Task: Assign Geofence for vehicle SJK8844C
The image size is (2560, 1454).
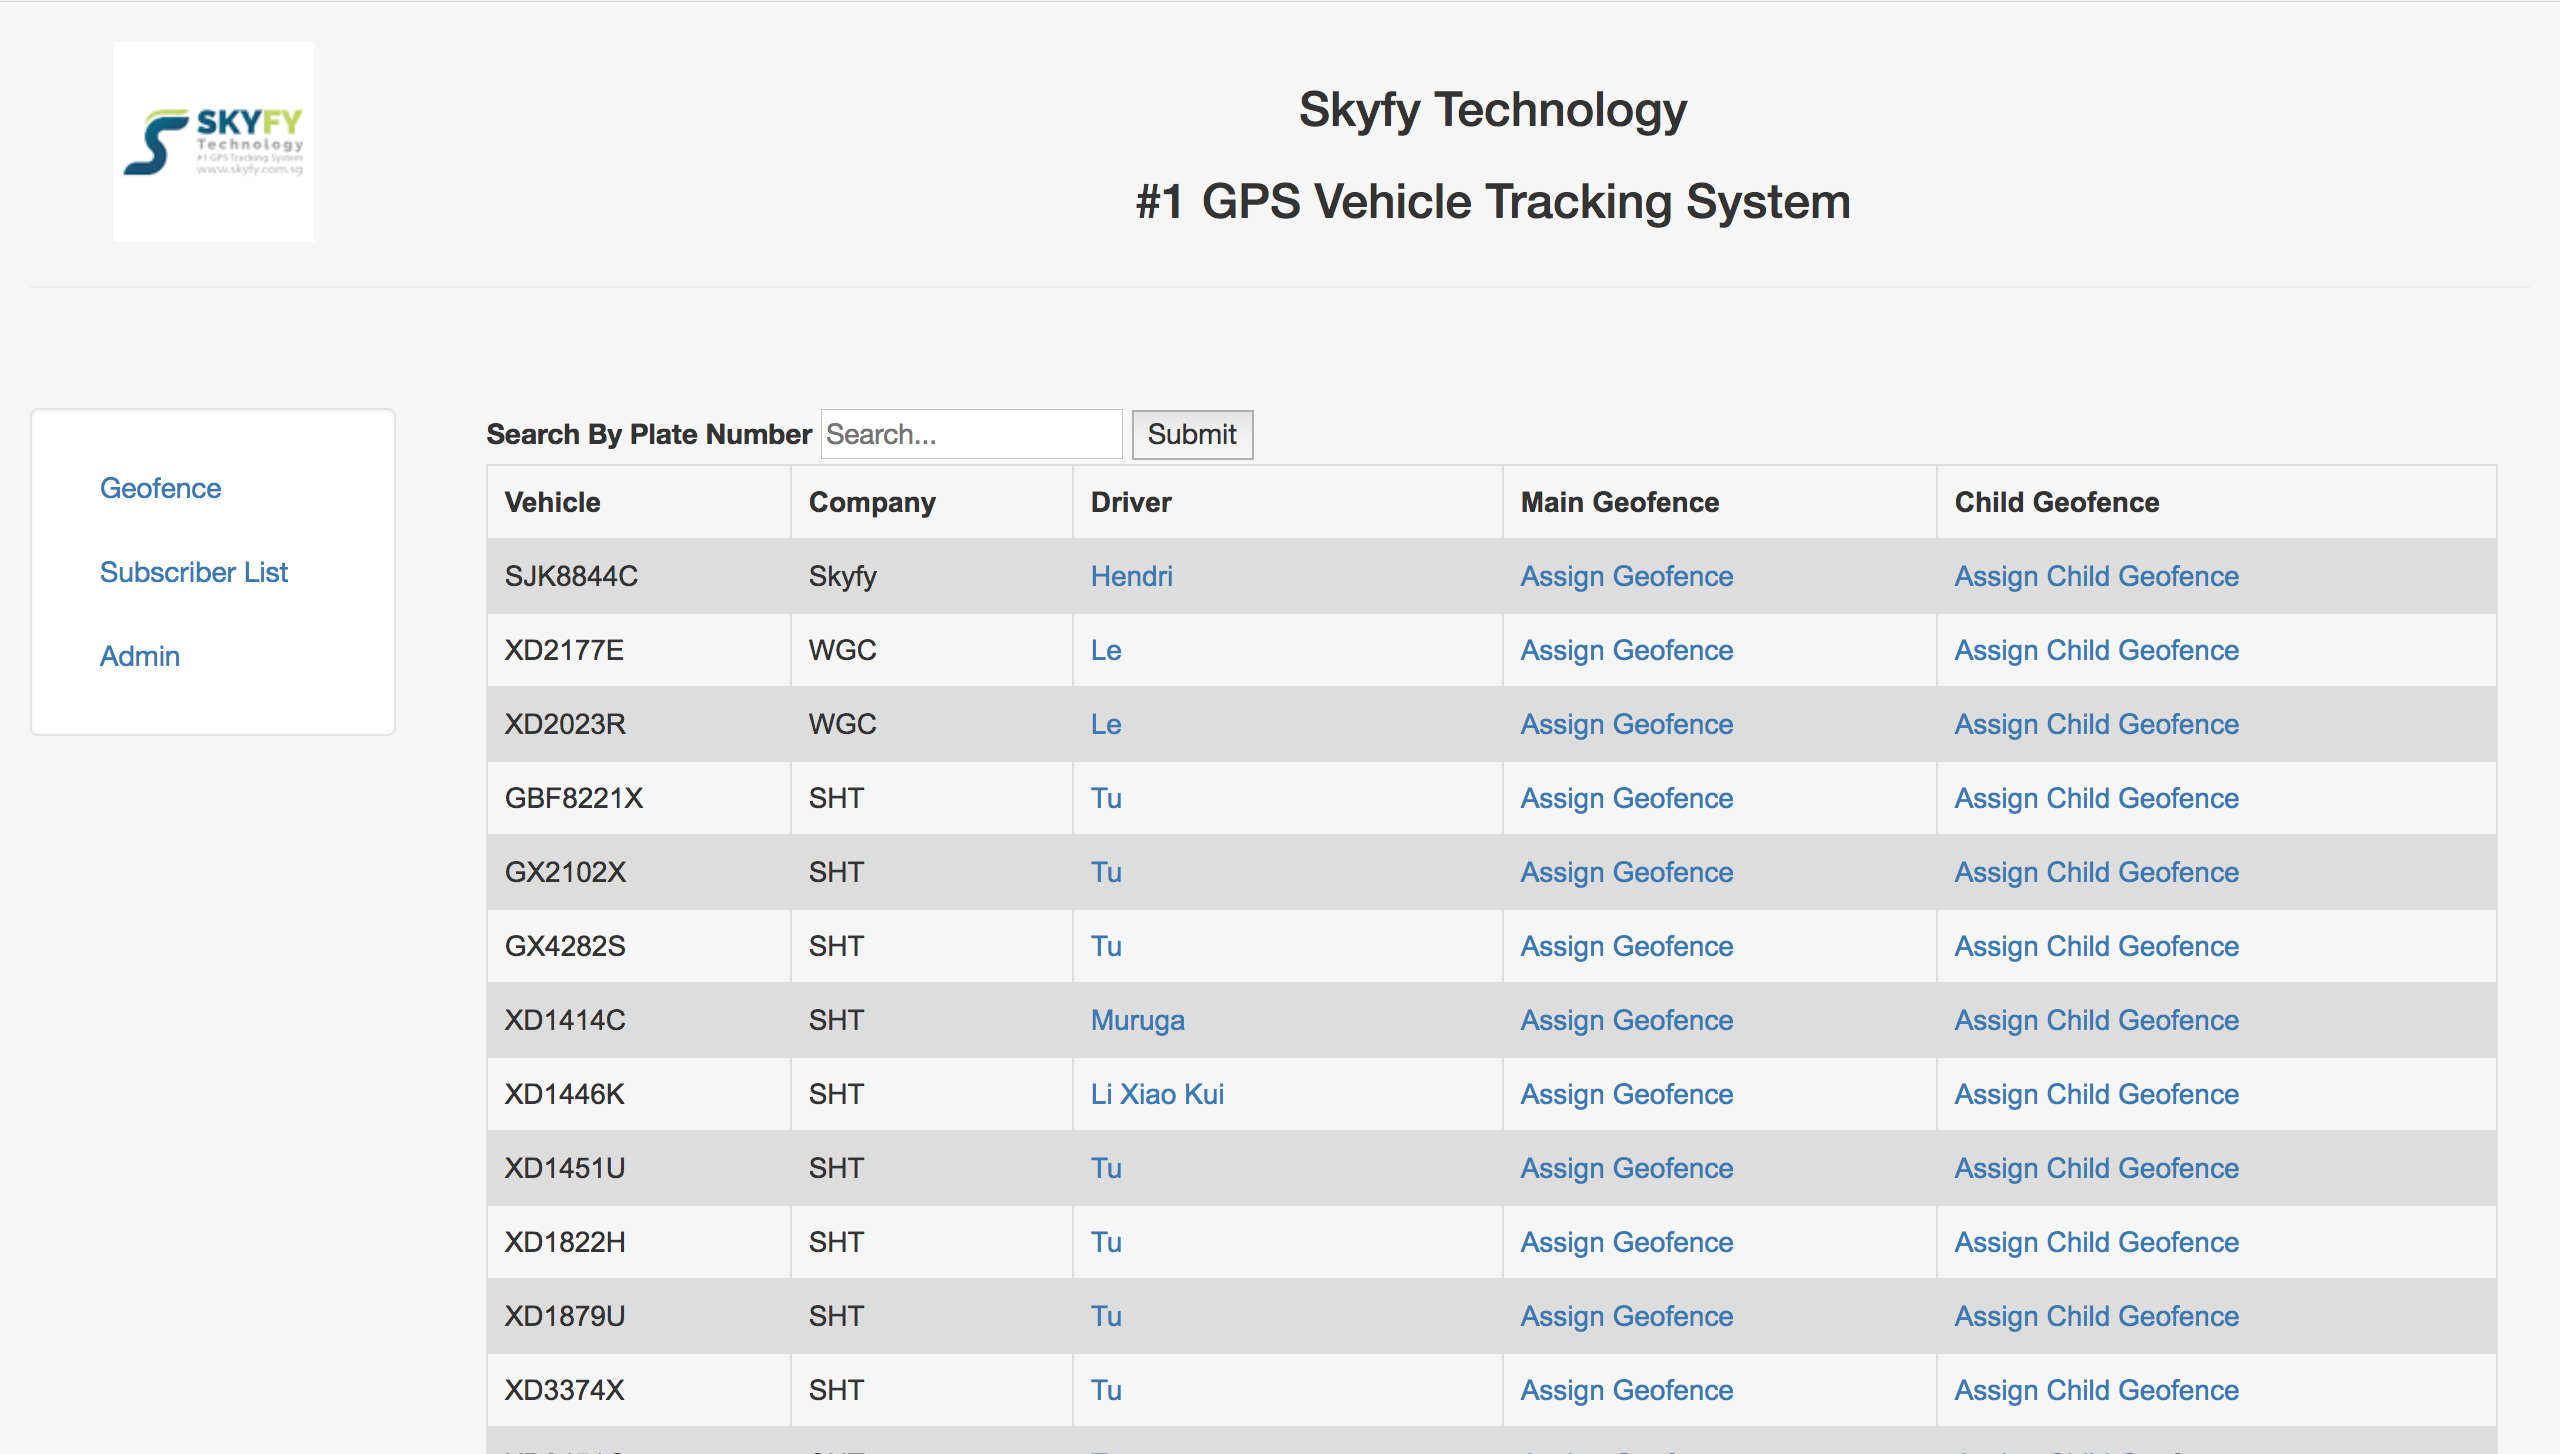Action: [x=1626, y=576]
